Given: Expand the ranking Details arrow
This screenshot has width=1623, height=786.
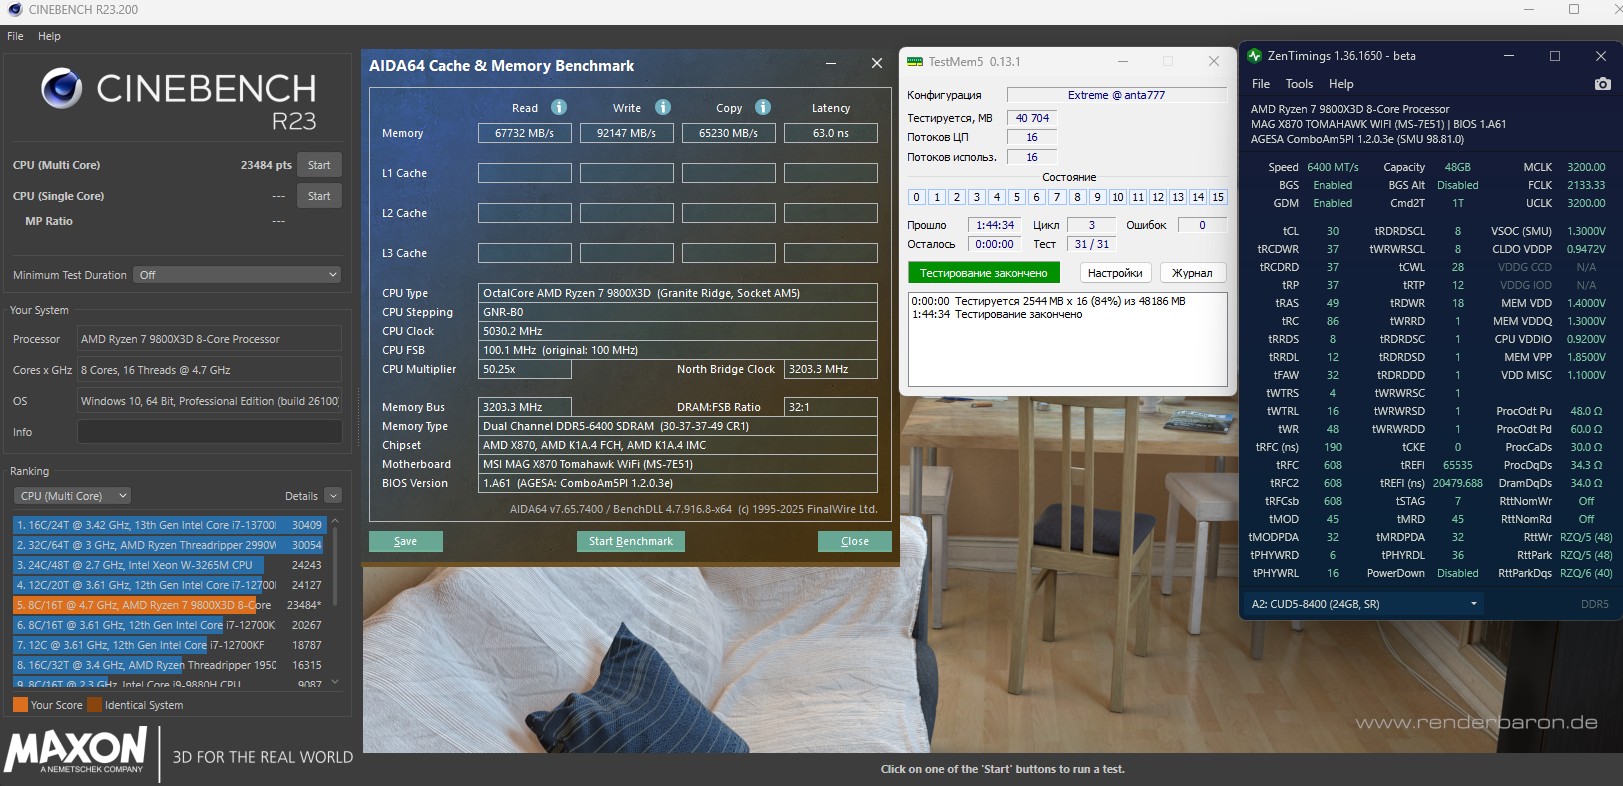Looking at the screenshot, I should click(333, 496).
